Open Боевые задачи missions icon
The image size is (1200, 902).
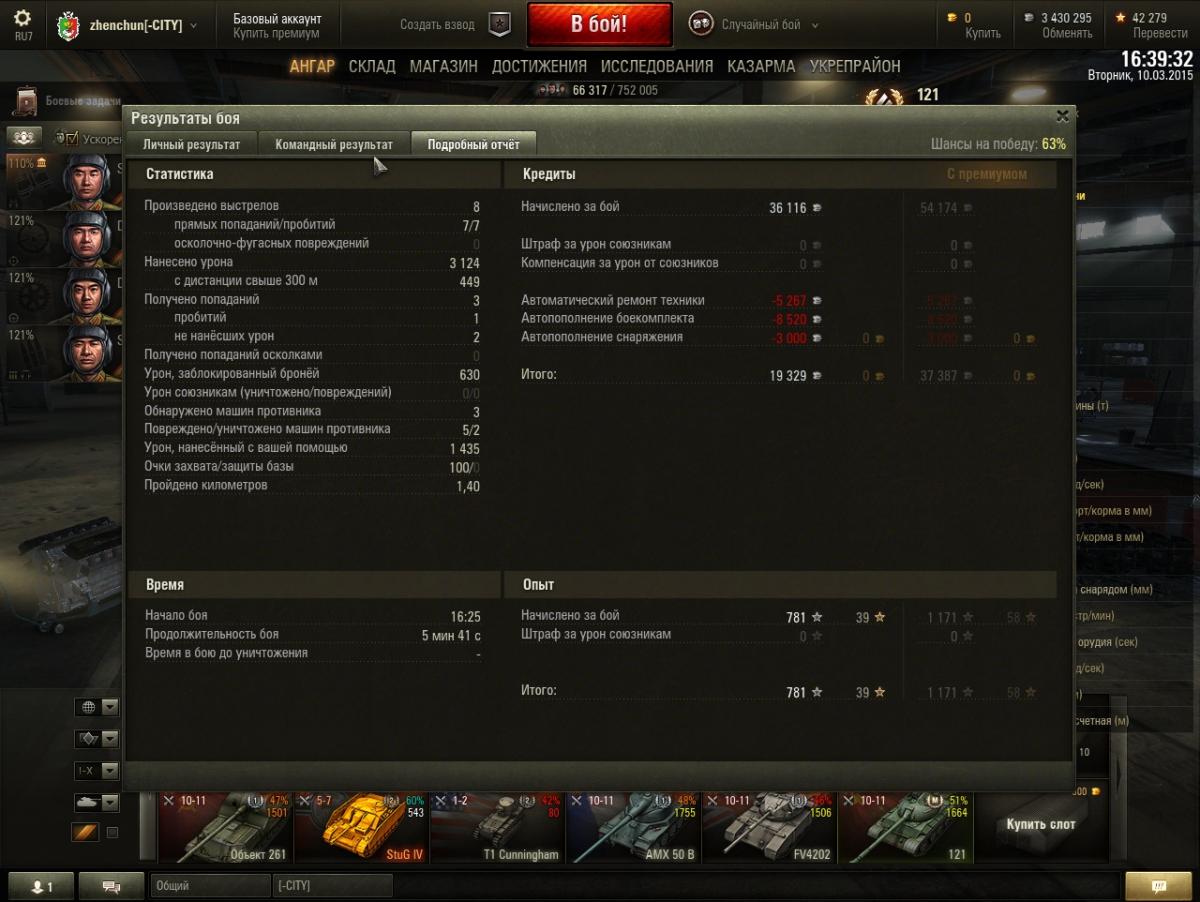[x=26, y=100]
